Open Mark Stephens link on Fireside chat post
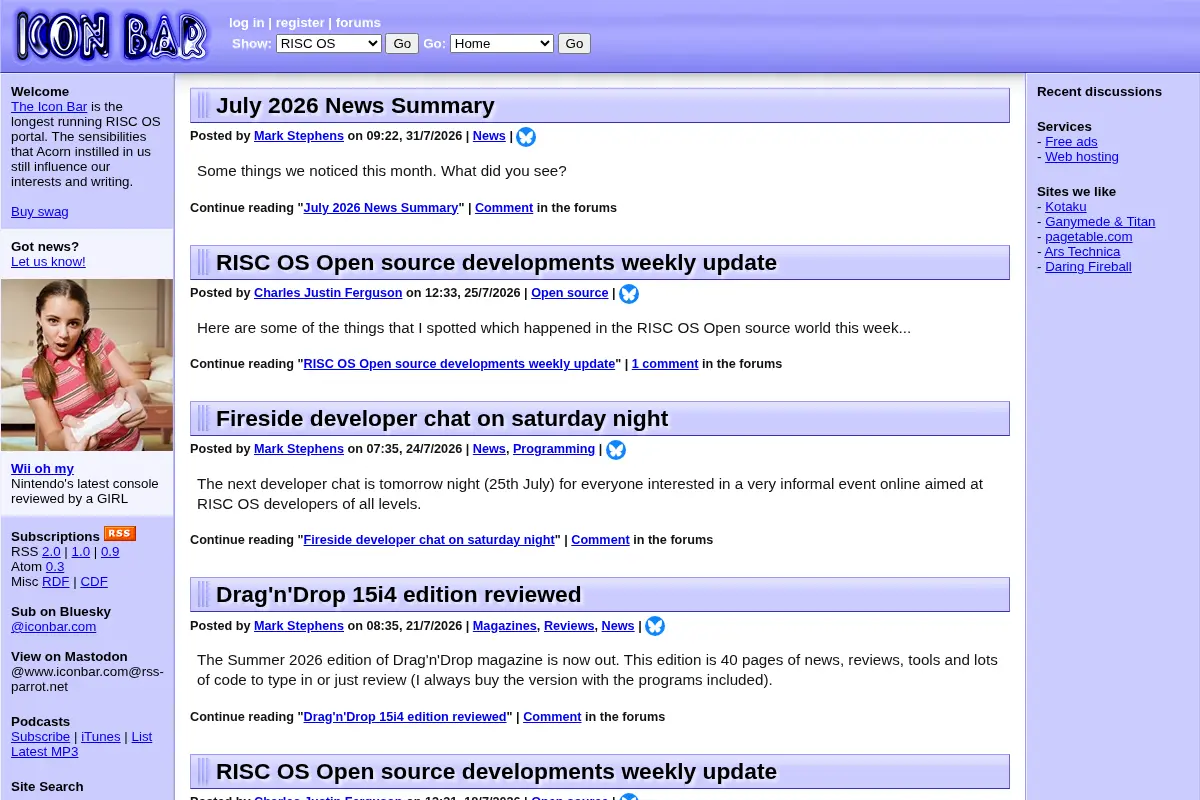The width and height of the screenshot is (1200, 800). (x=299, y=448)
